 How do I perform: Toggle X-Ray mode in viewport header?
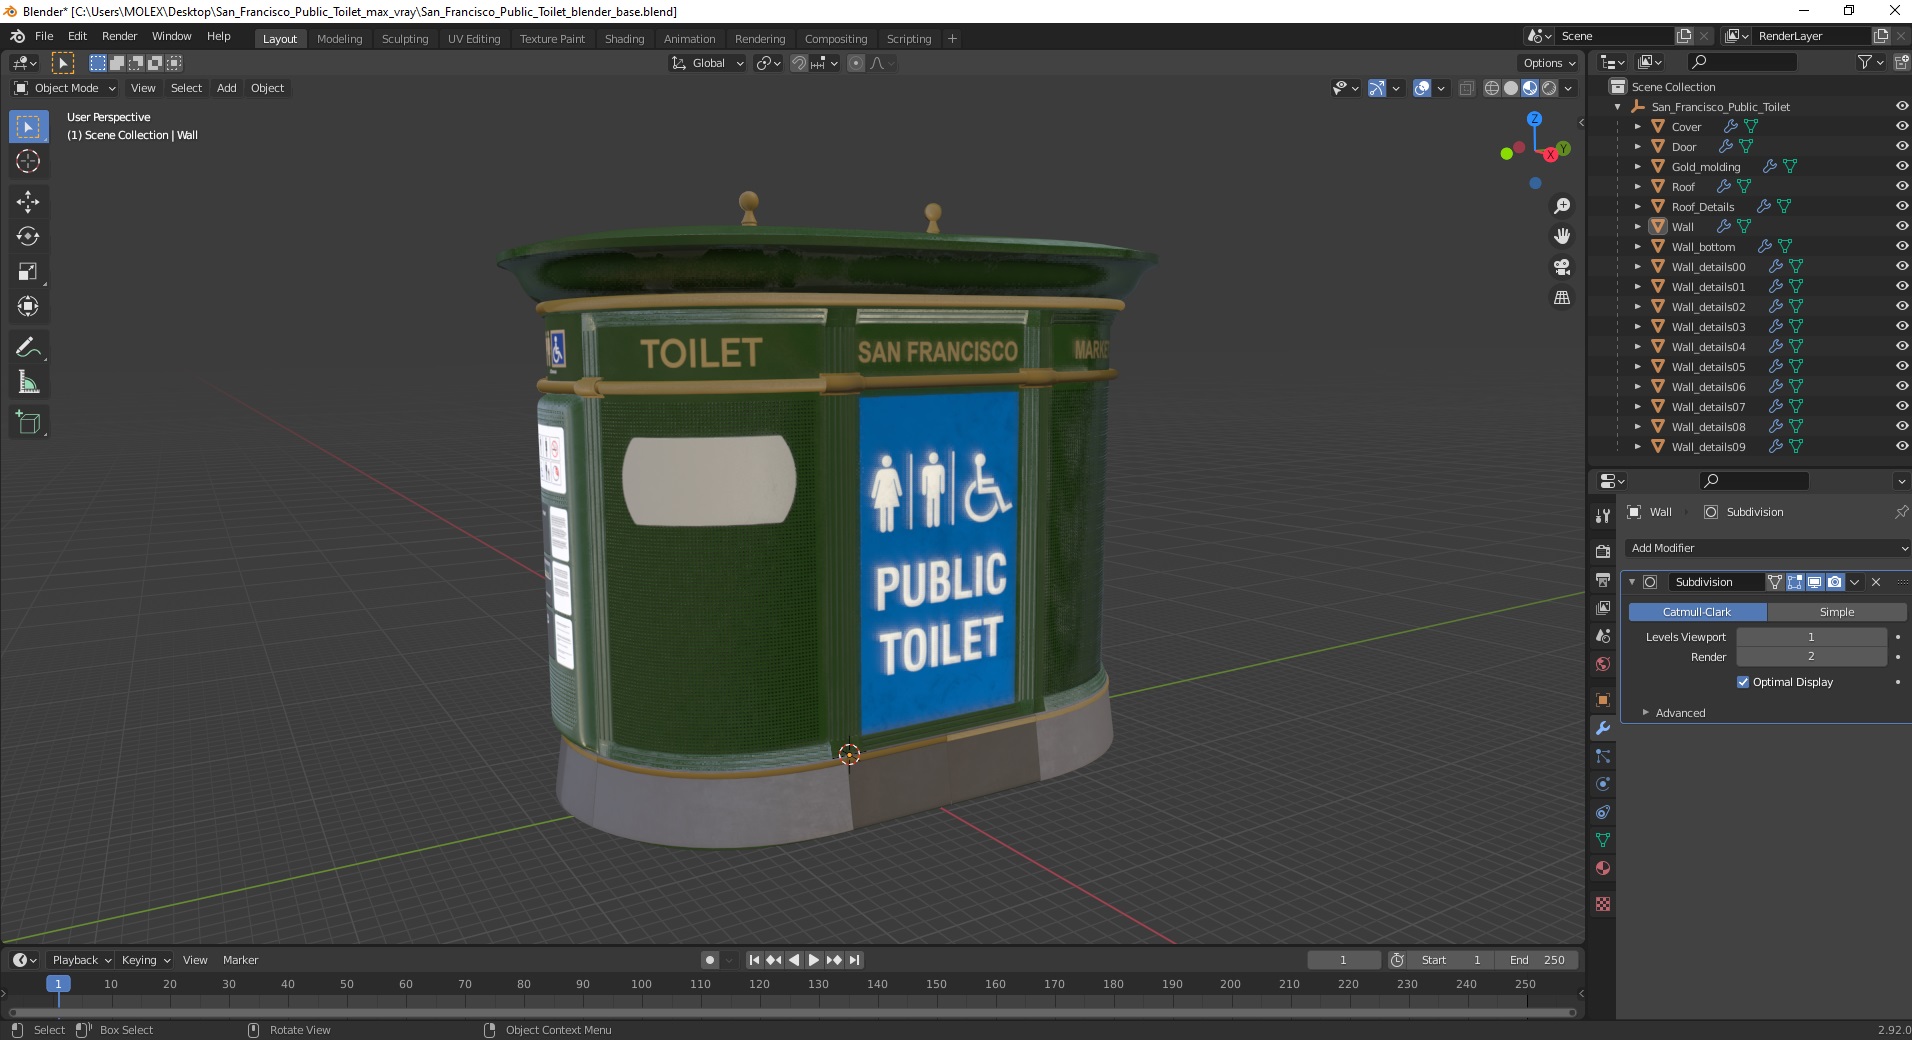tap(1467, 88)
